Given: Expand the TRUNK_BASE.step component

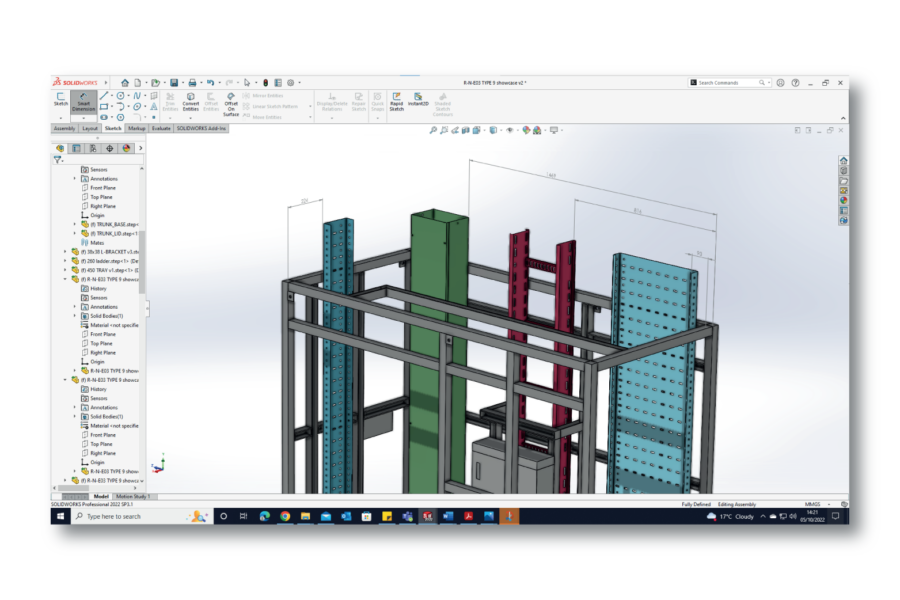Looking at the screenshot, I should pyautogui.click(x=75, y=224).
